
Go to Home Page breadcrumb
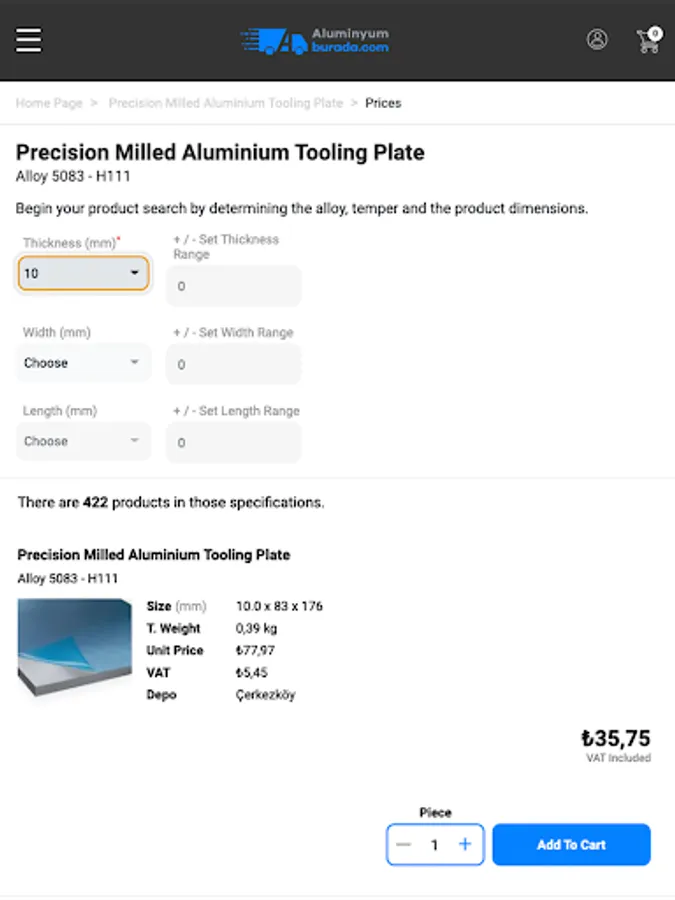pyautogui.click(x=49, y=103)
